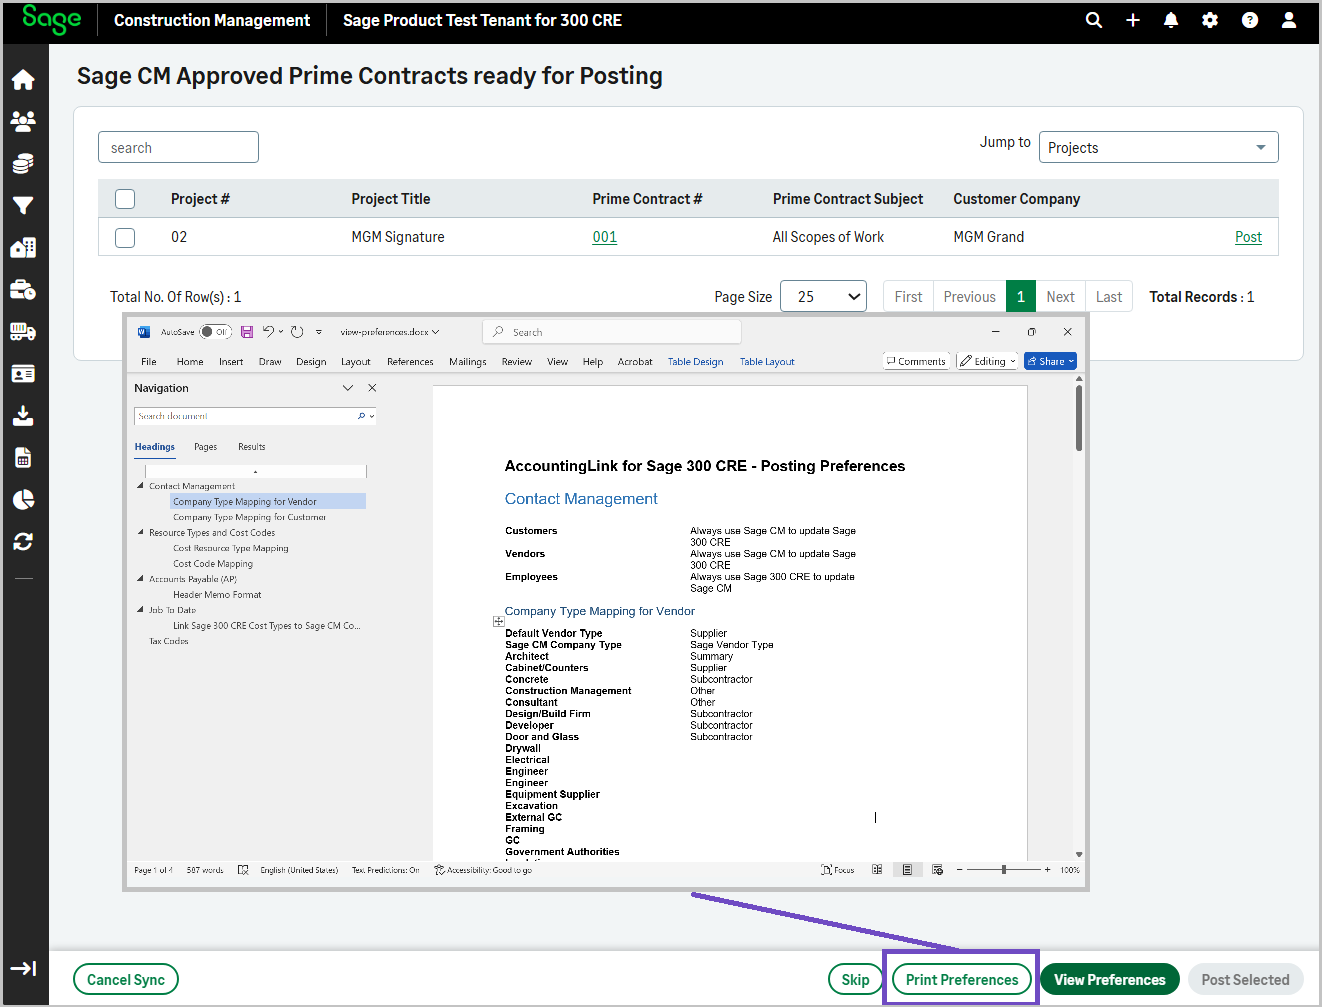Open the user profile icon

coord(1289,20)
